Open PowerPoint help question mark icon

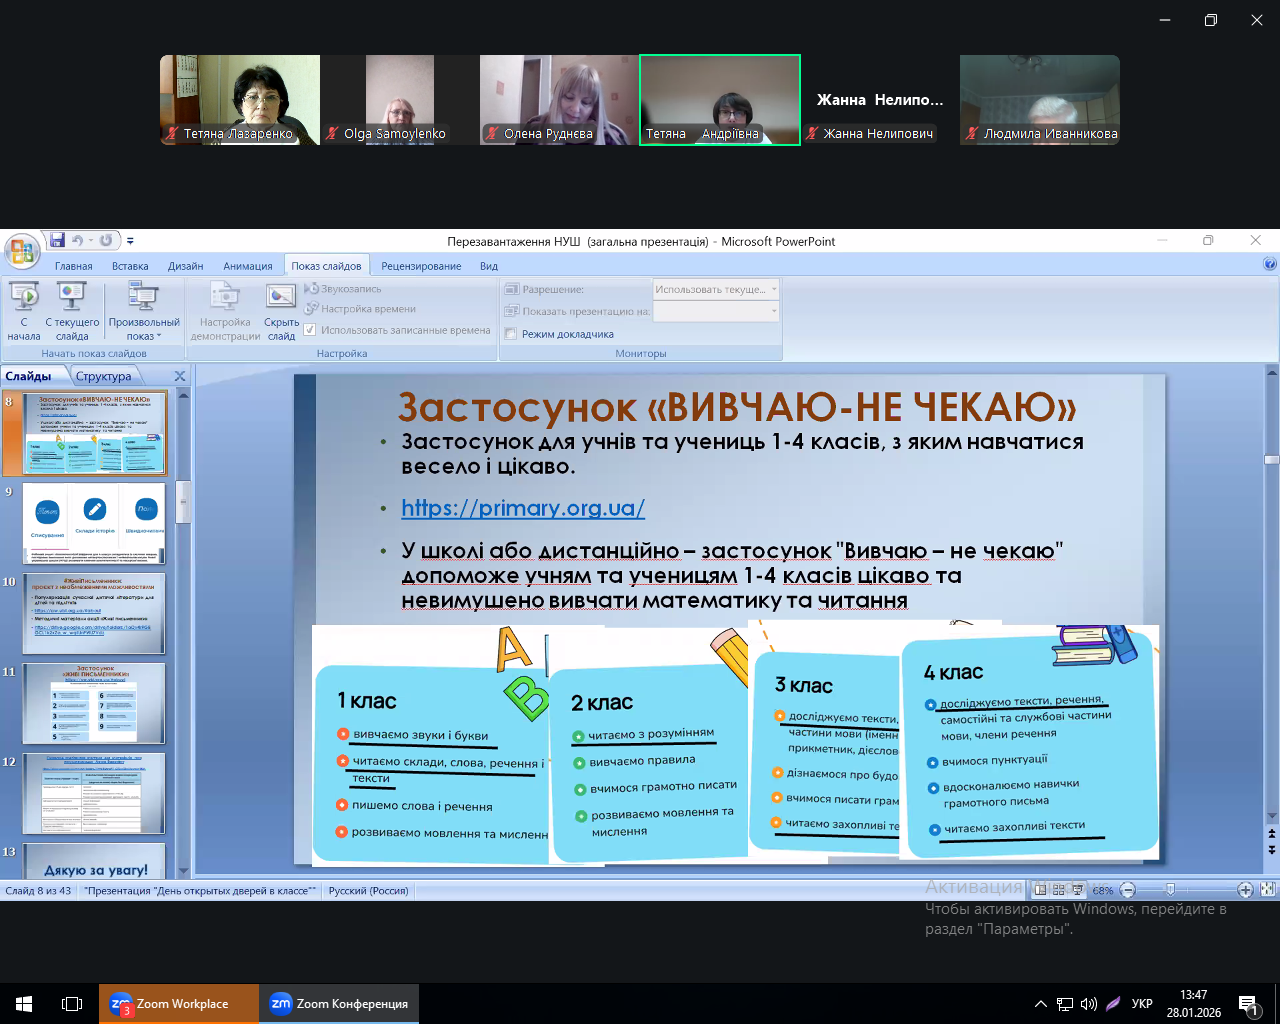point(1269,265)
